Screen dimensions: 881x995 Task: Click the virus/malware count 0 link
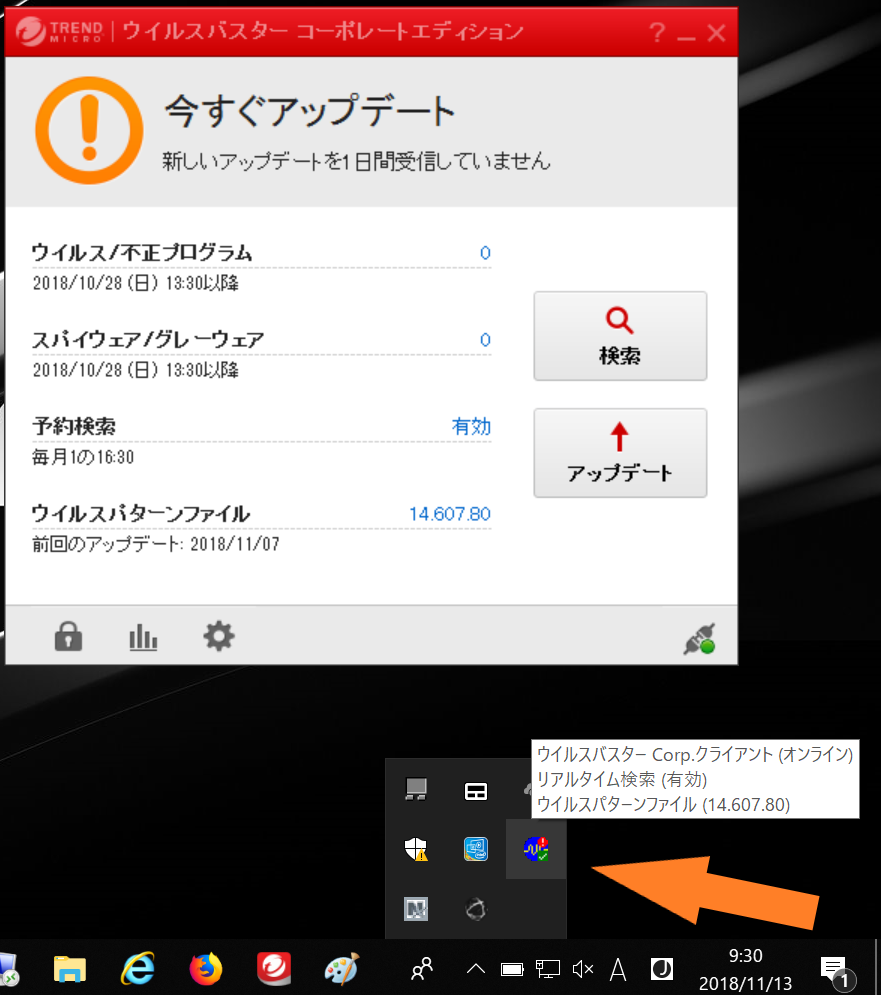pos(485,253)
